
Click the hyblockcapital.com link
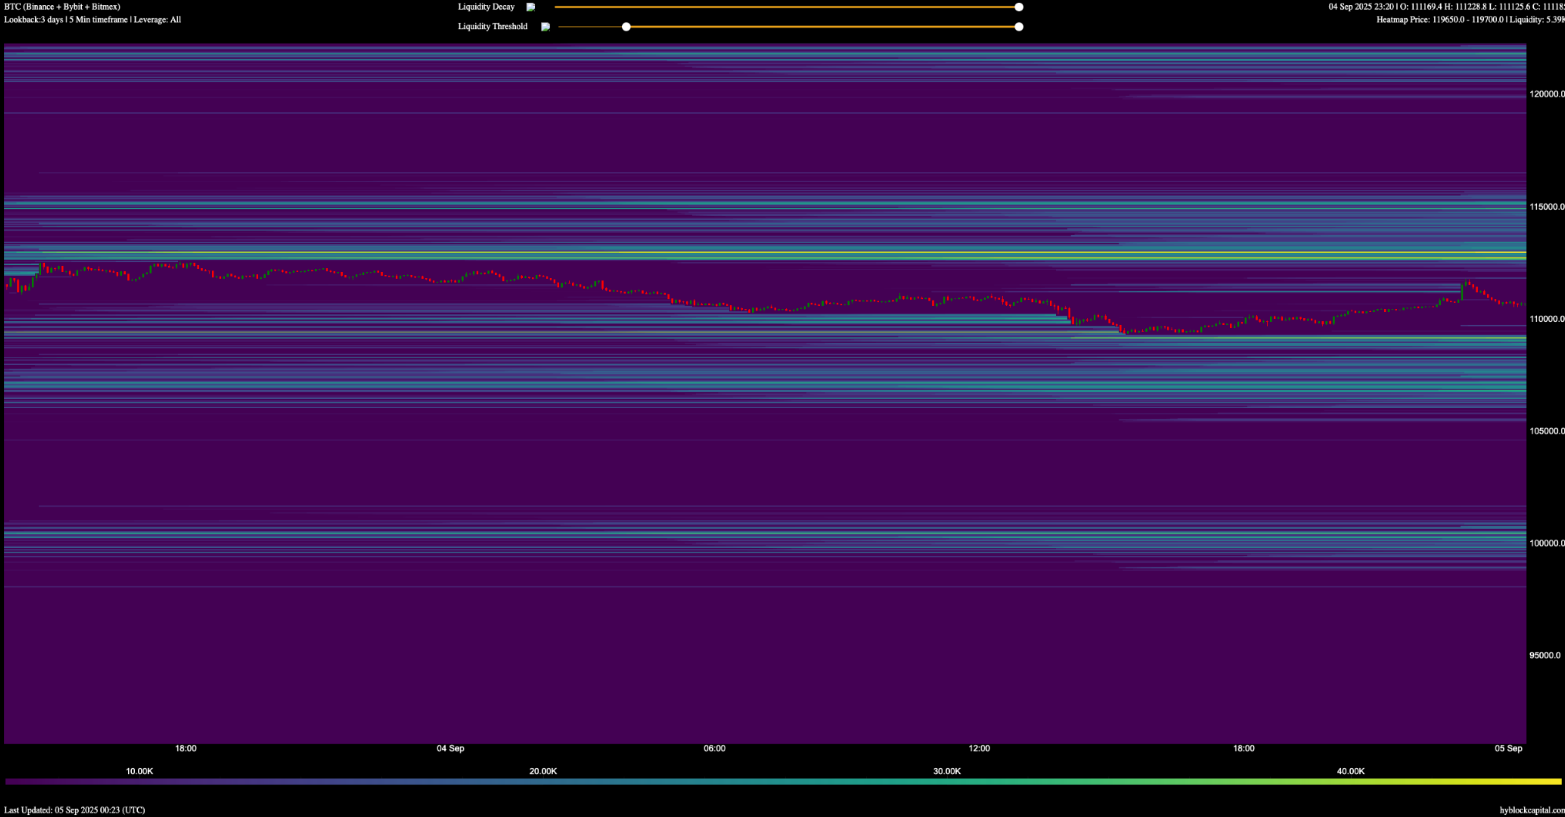pos(1531,810)
